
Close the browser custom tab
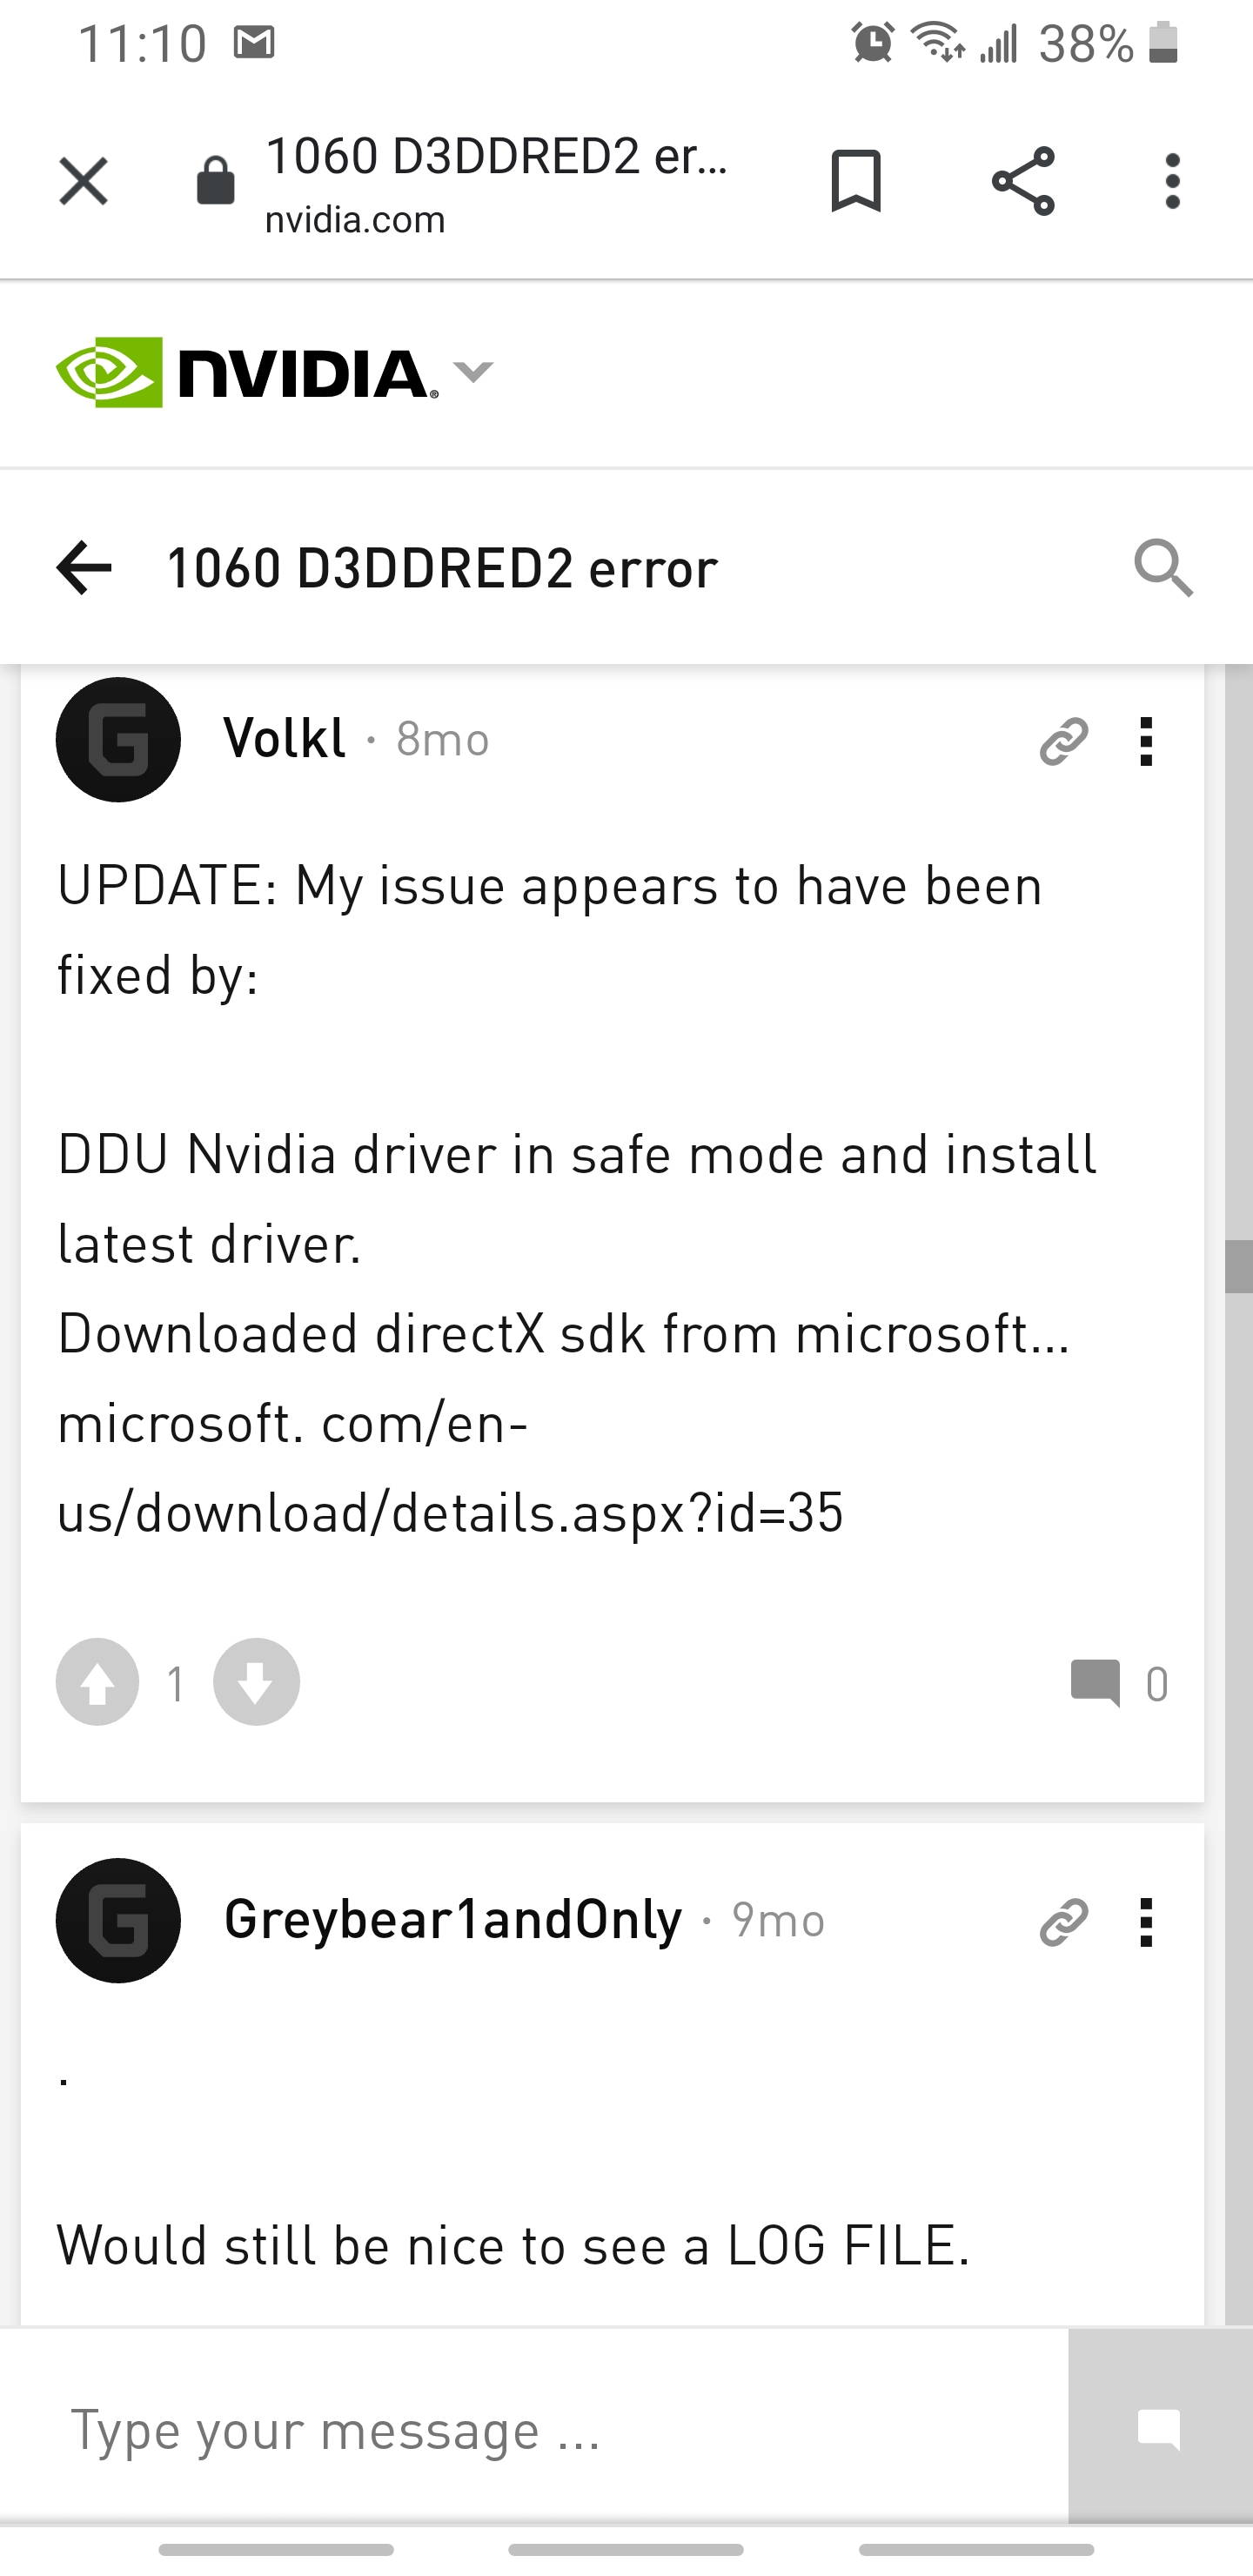point(83,182)
